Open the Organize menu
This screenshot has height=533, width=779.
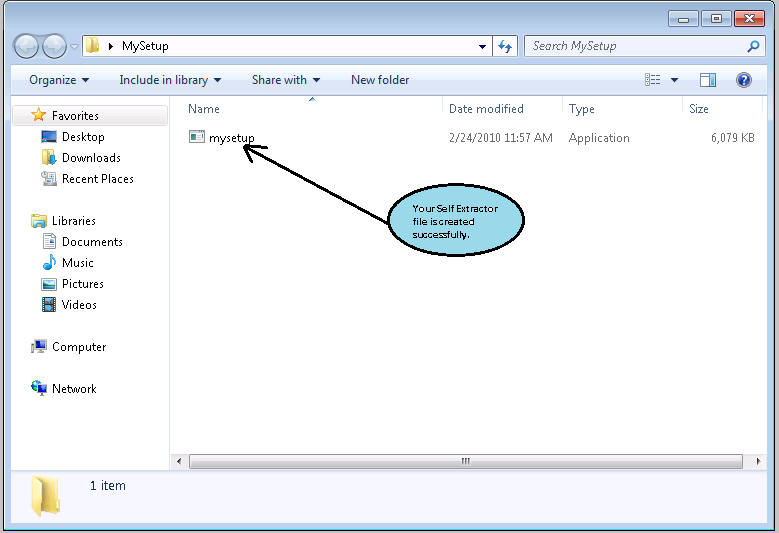(59, 80)
